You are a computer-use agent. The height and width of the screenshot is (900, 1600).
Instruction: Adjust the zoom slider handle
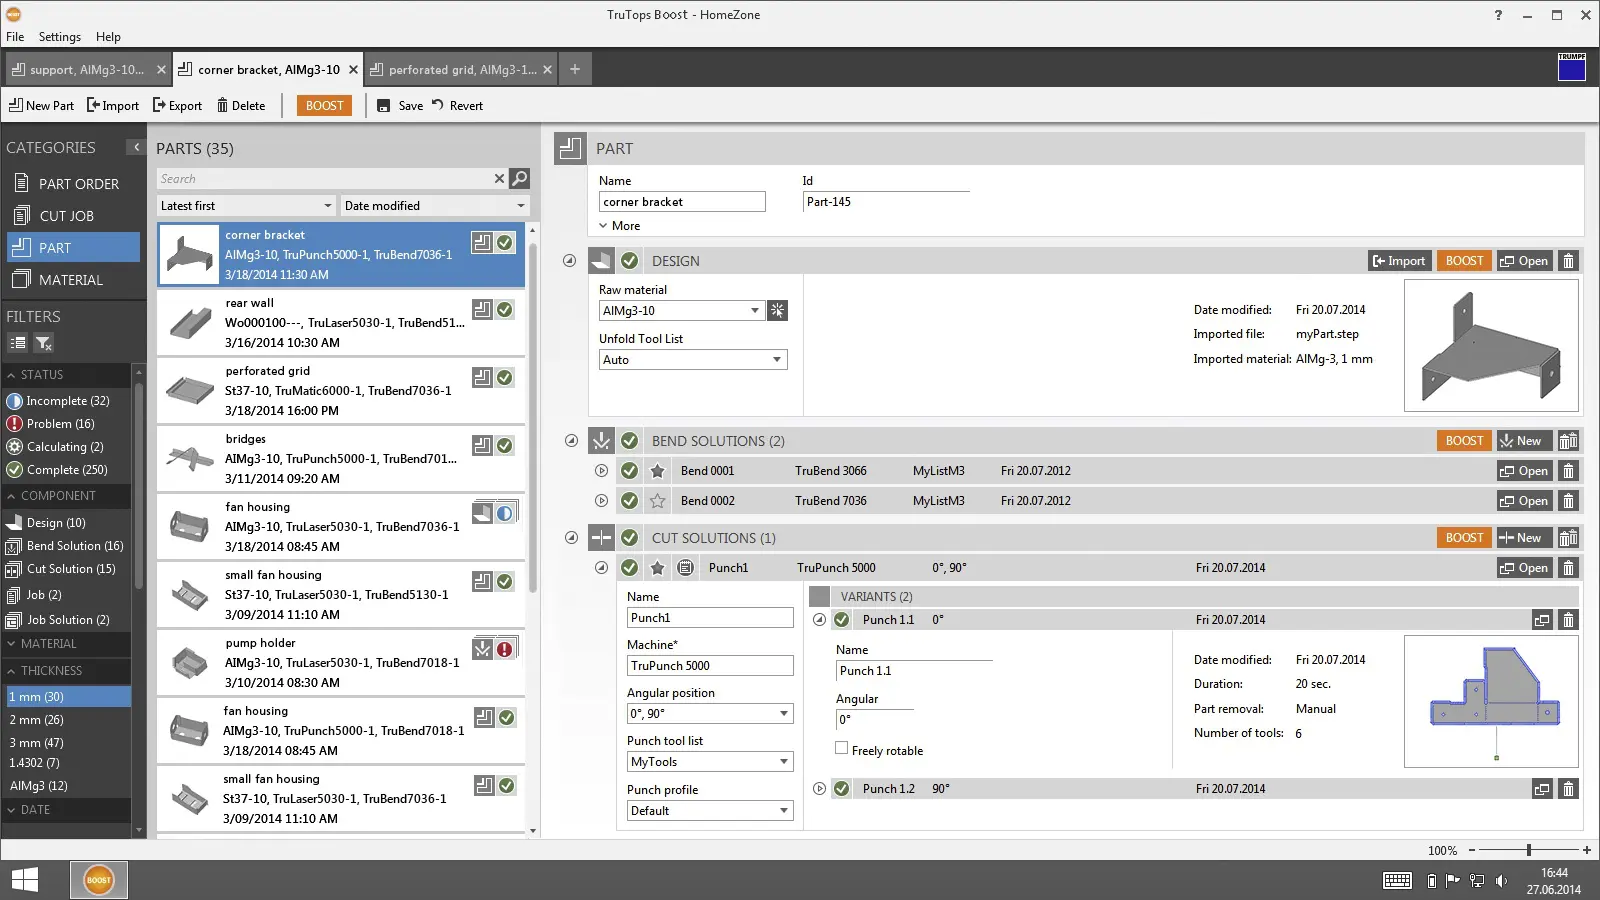point(1528,850)
